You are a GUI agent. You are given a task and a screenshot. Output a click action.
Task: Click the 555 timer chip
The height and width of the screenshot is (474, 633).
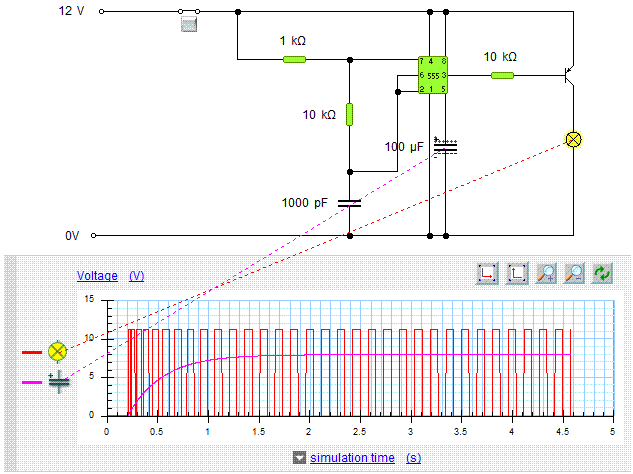pos(432,75)
